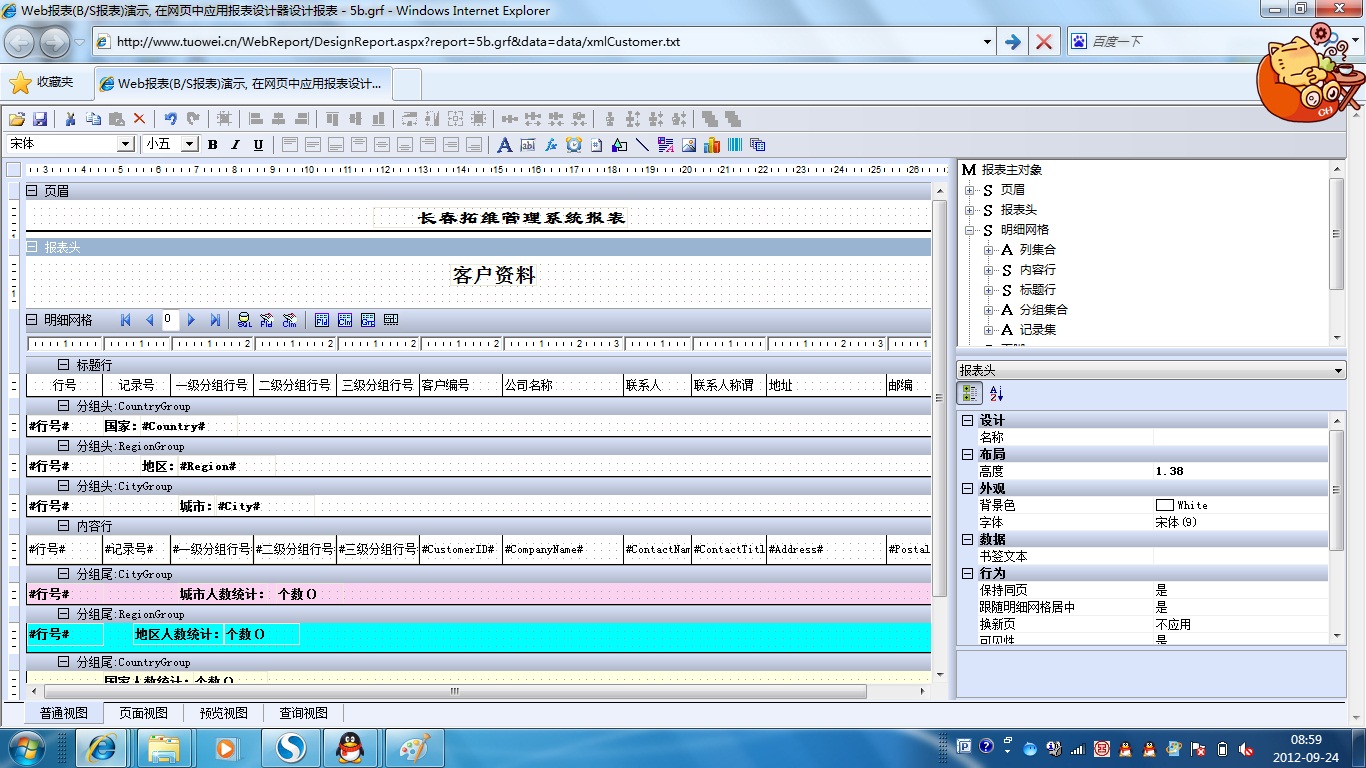Image resolution: width=1366 pixels, height=768 pixels.
Task: Insert a barcode element from toolbar
Action: click(735, 145)
